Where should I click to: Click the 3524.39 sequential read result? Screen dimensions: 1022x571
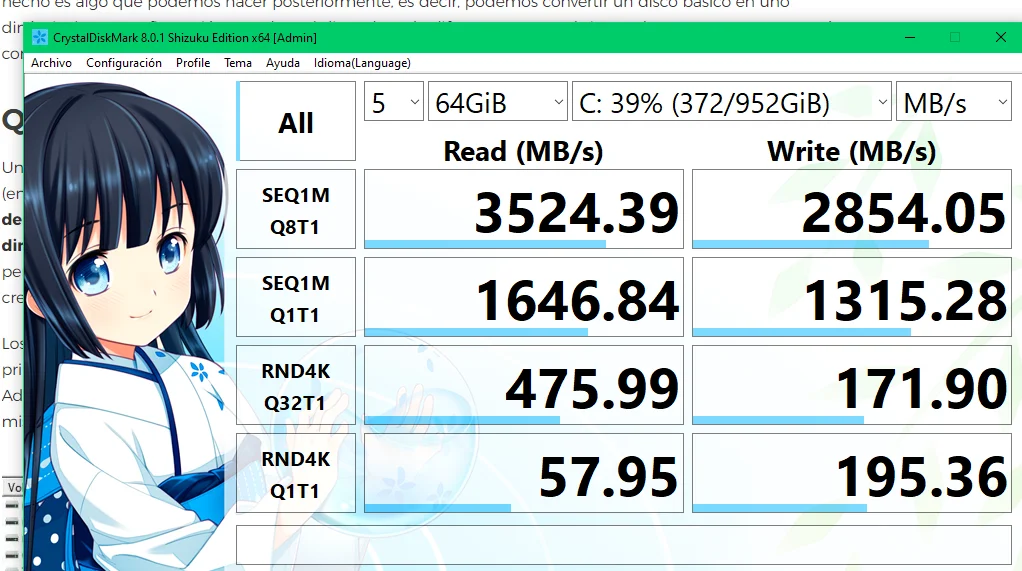[x=524, y=209]
